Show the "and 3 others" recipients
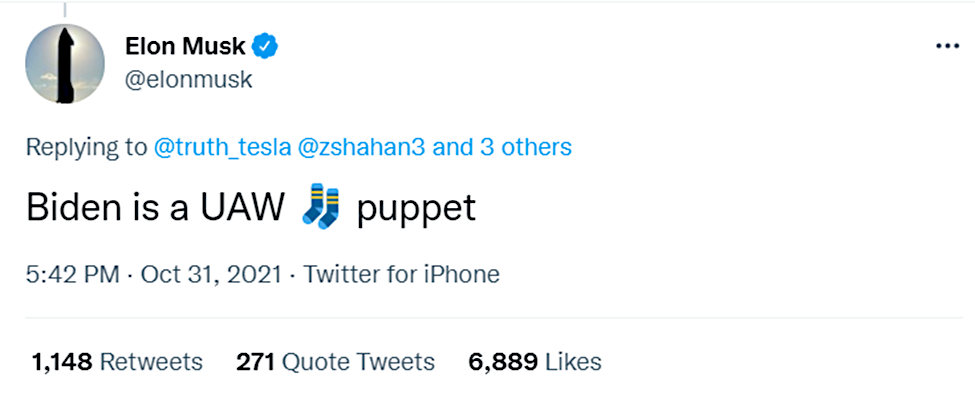The width and height of the screenshot is (975, 398). click(x=502, y=147)
